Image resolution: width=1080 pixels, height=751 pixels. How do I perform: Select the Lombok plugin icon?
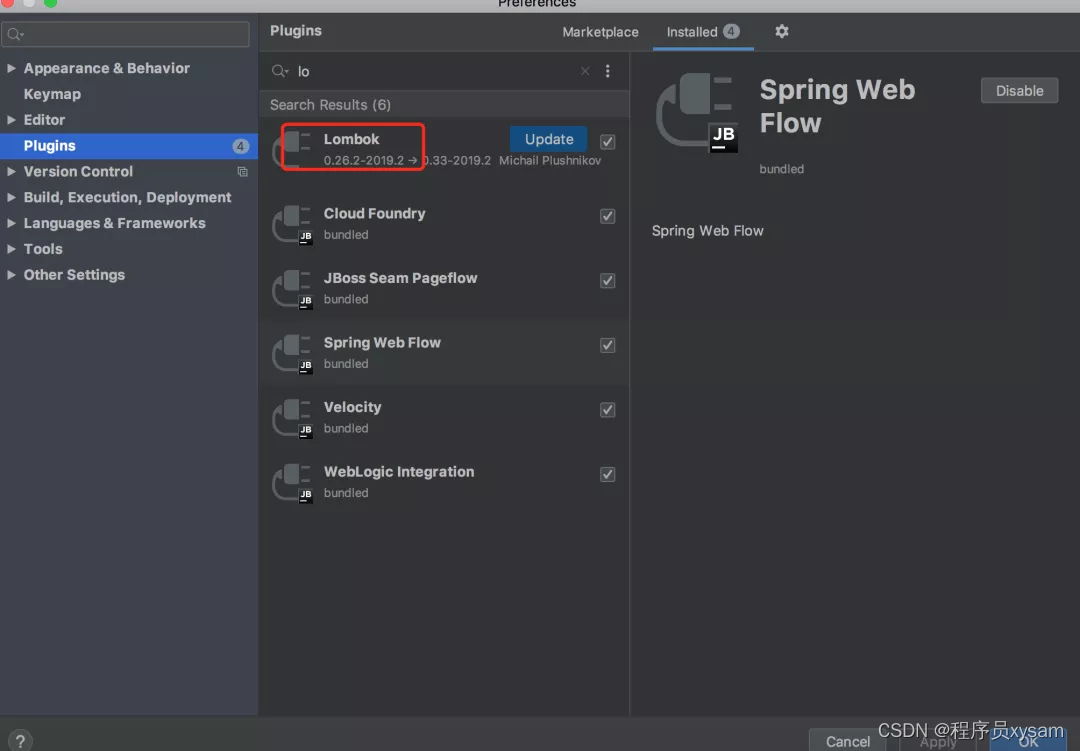pos(293,148)
